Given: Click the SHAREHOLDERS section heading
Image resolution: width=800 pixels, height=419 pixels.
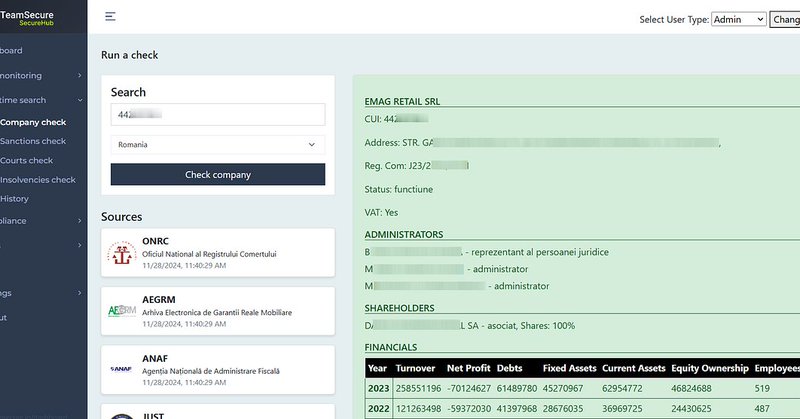Looking at the screenshot, I should click(399, 308).
